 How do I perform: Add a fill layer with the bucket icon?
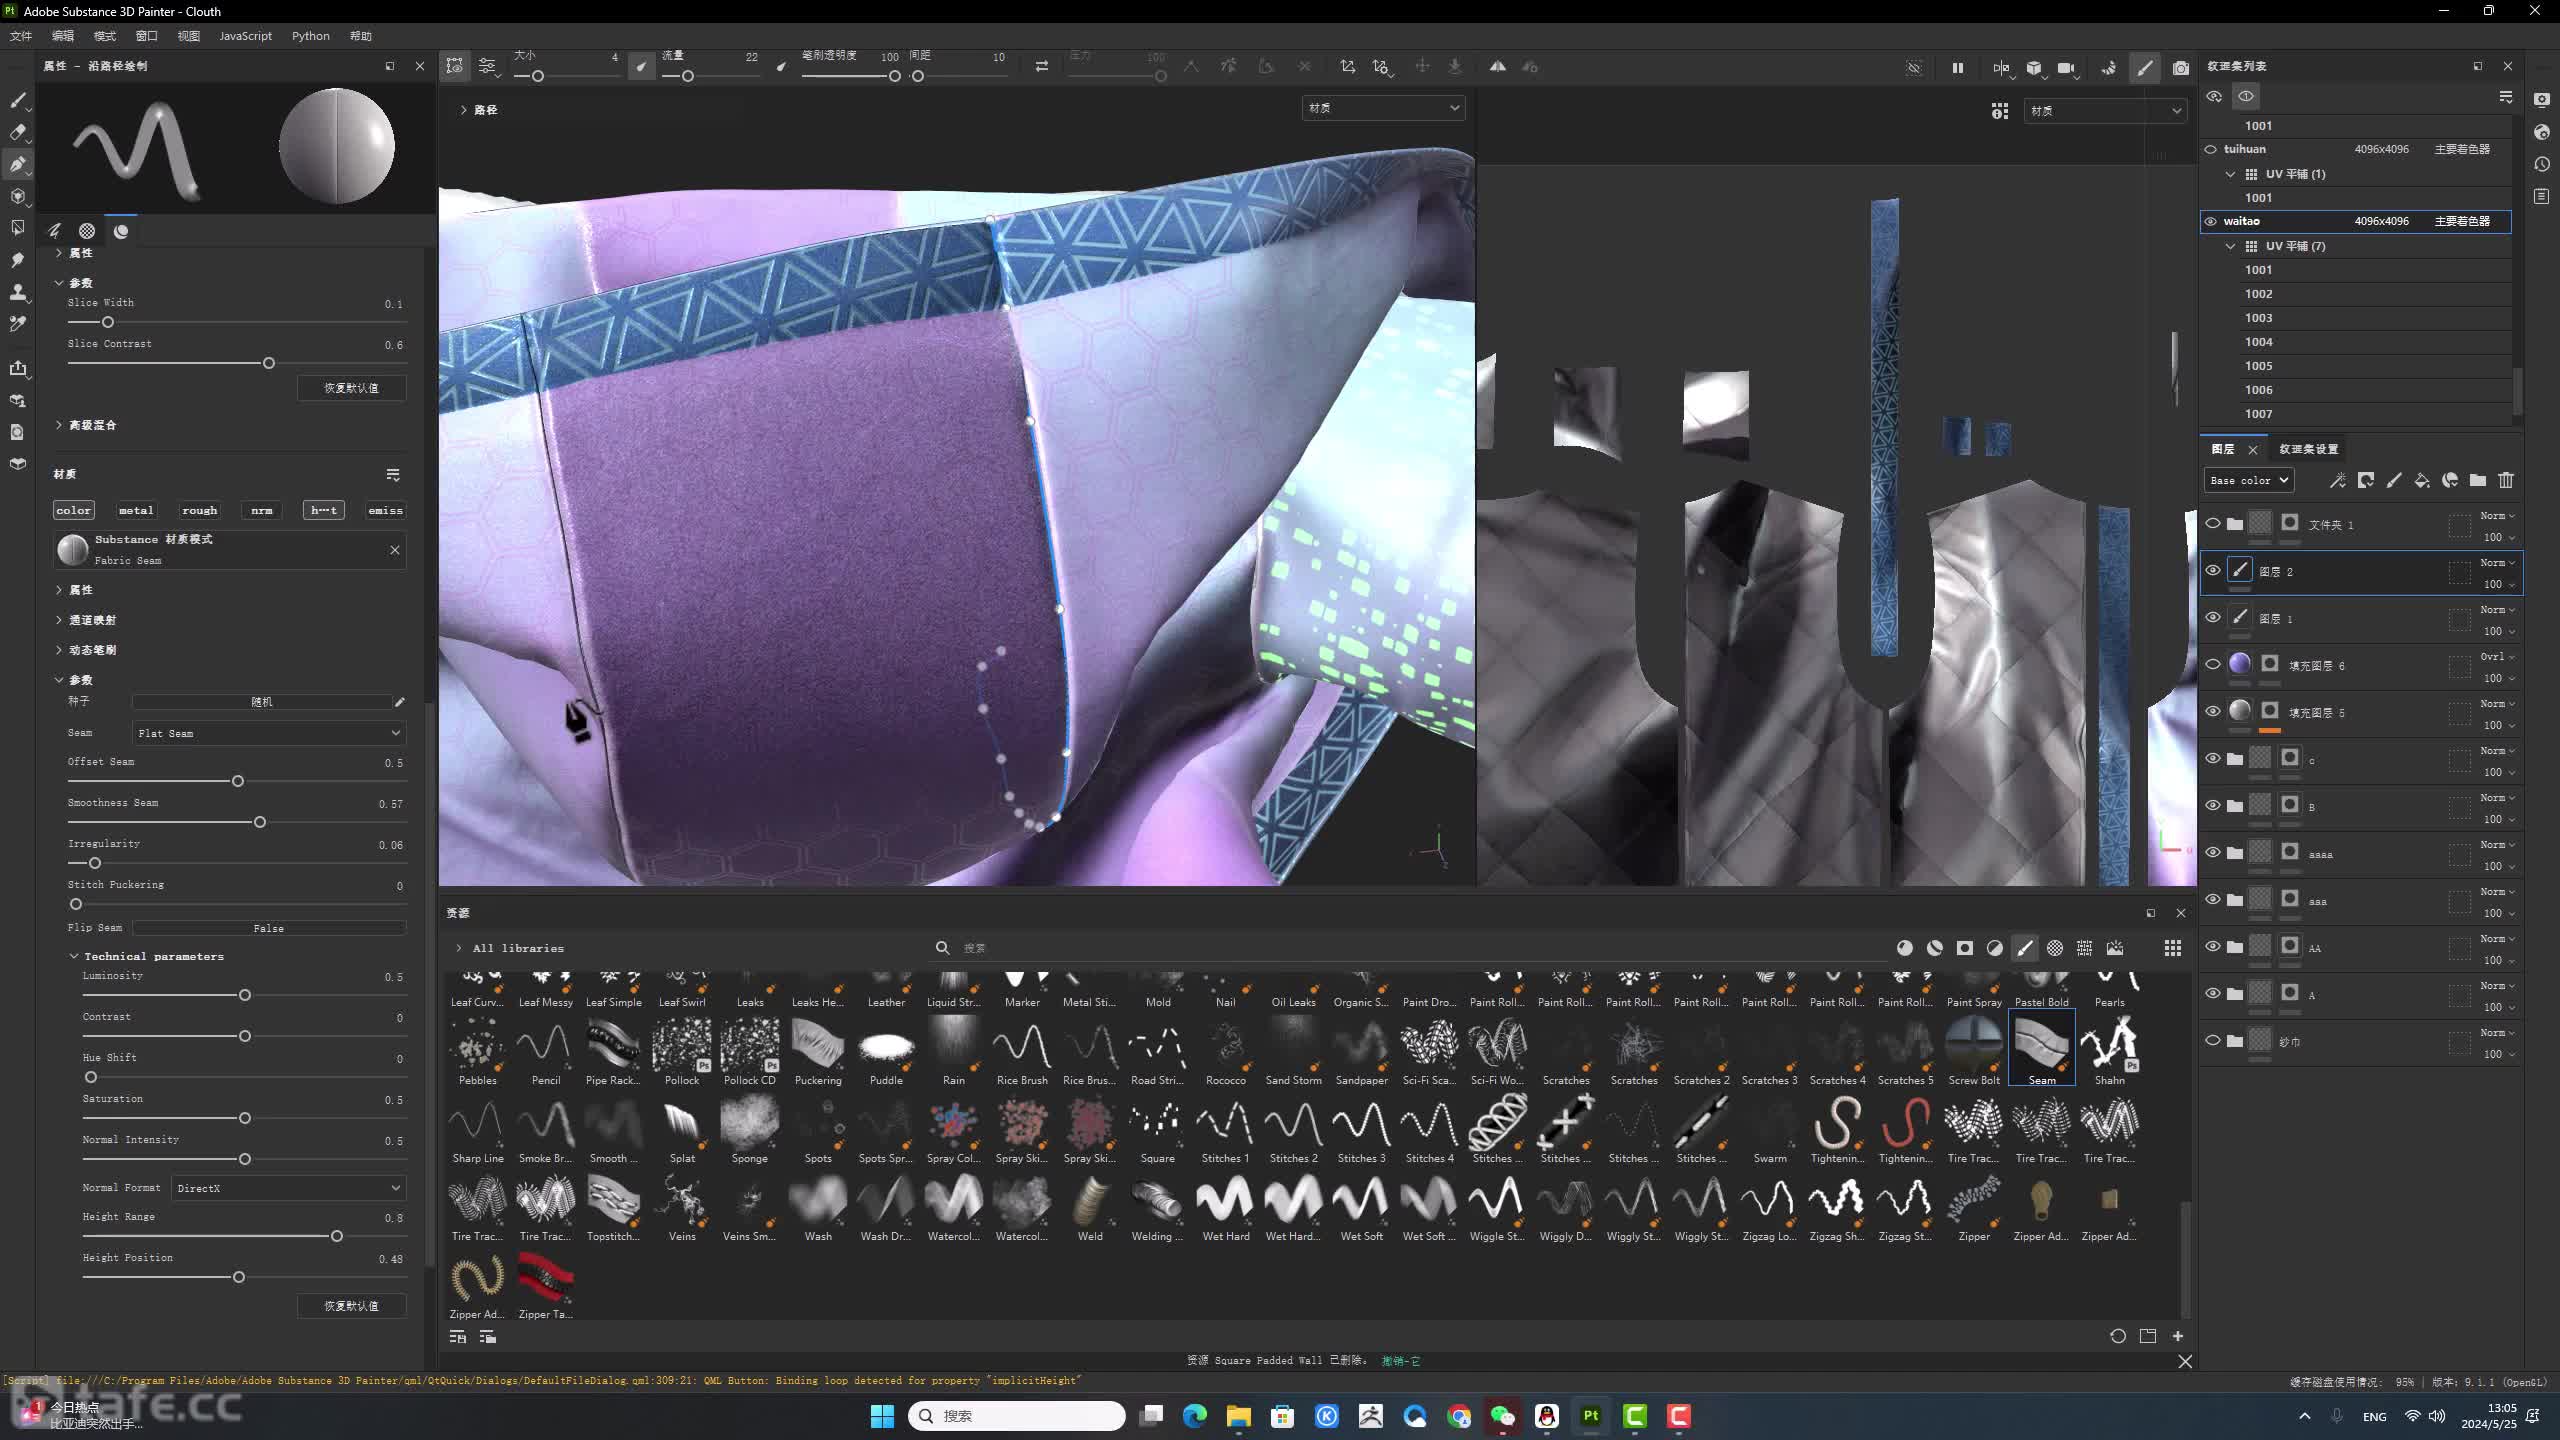pyautogui.click(x=2422, y=481)
